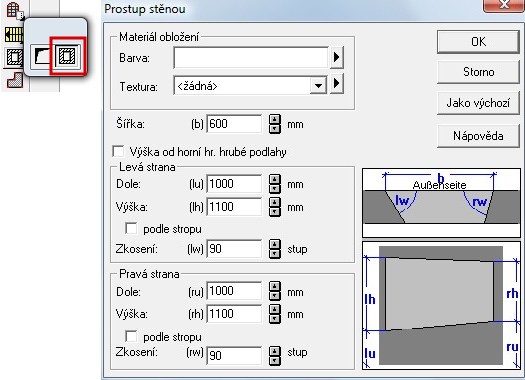The height and width of the screenshot is (380, 525).
Task: Open texture options arrow beside Textura
Action: (x=337, y=83)
